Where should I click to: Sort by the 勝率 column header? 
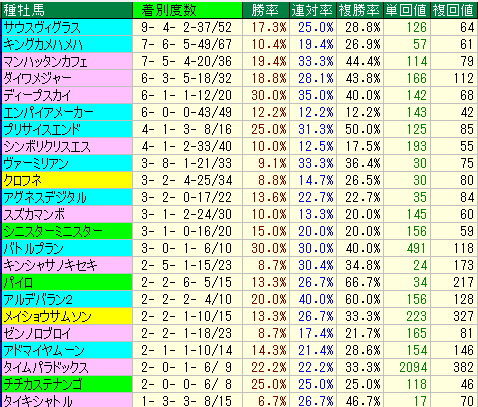coord(265,10)
